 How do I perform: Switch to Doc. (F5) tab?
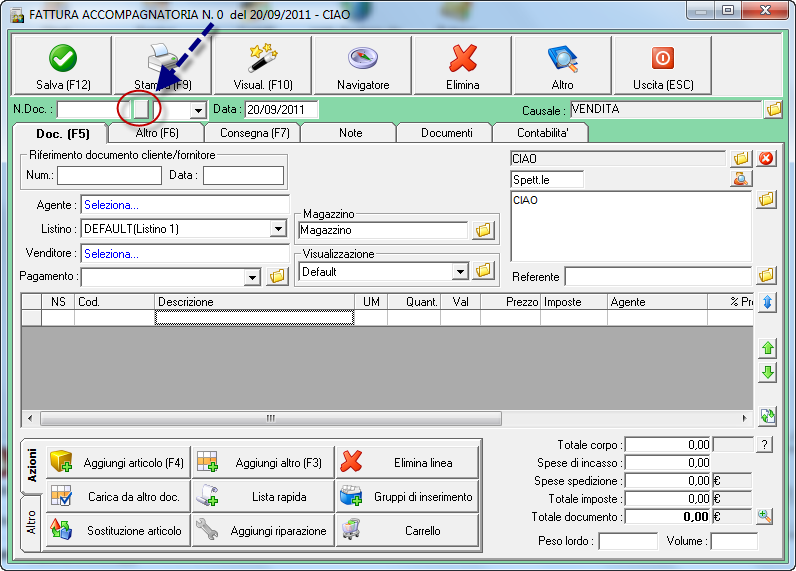62,133
